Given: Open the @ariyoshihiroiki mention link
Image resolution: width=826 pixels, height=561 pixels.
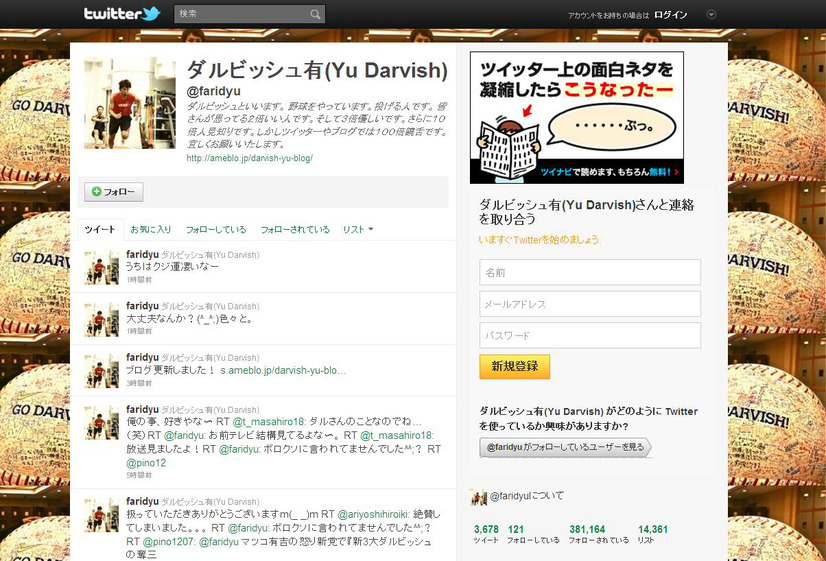Looking at the screenshot, I should tap(372, 514).
